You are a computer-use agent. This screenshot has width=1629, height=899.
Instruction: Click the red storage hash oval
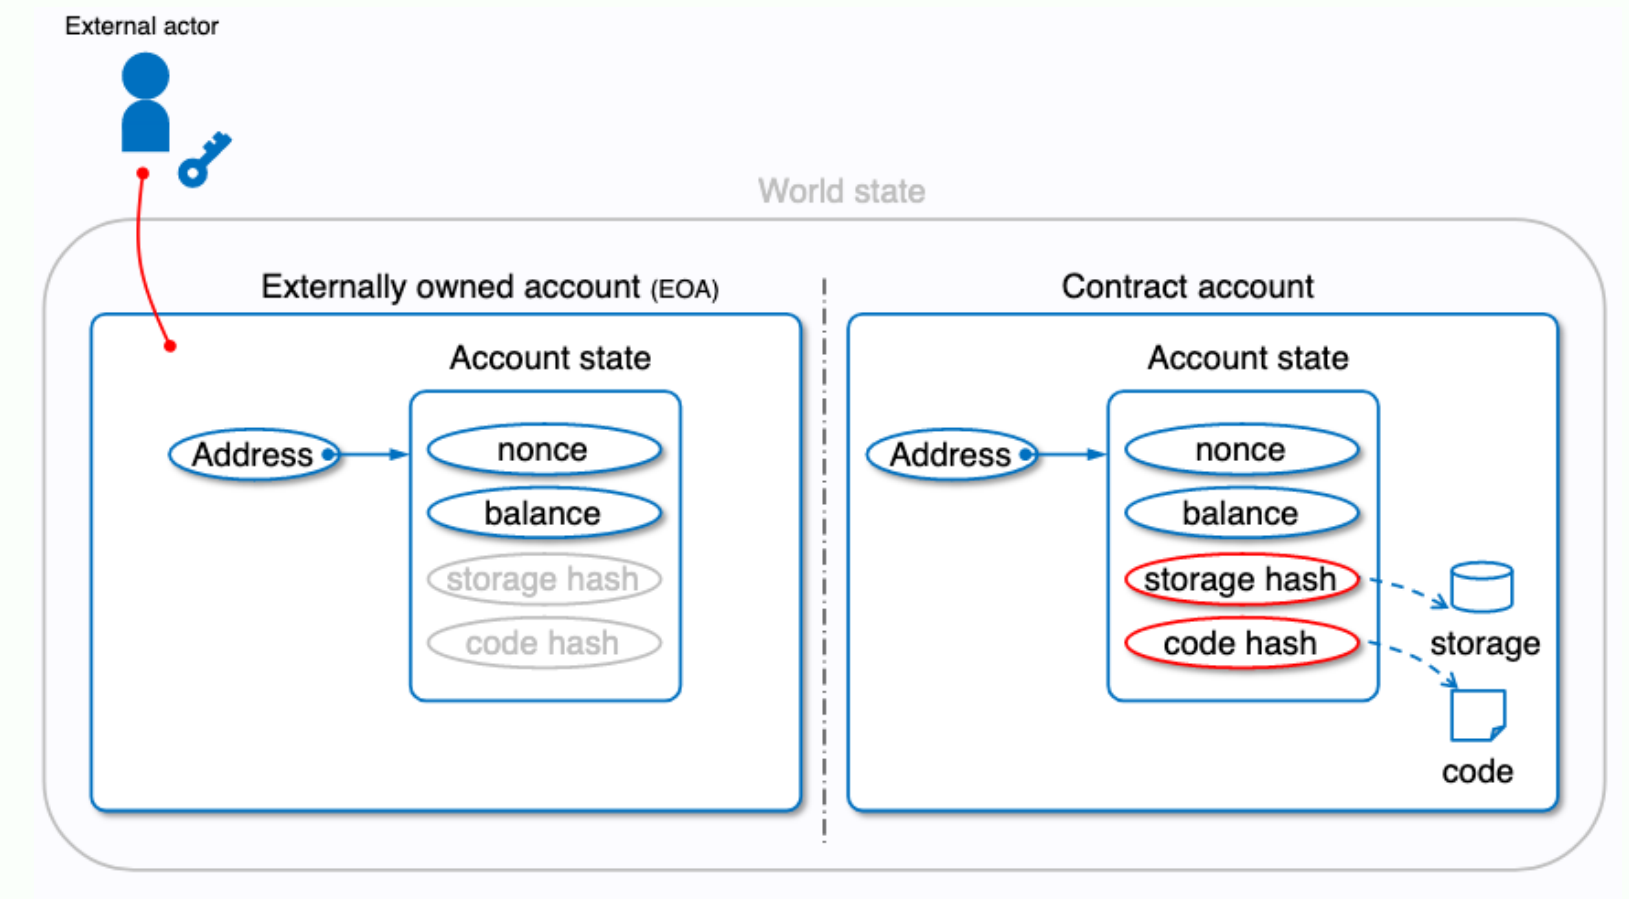[x=1240, y=579]
